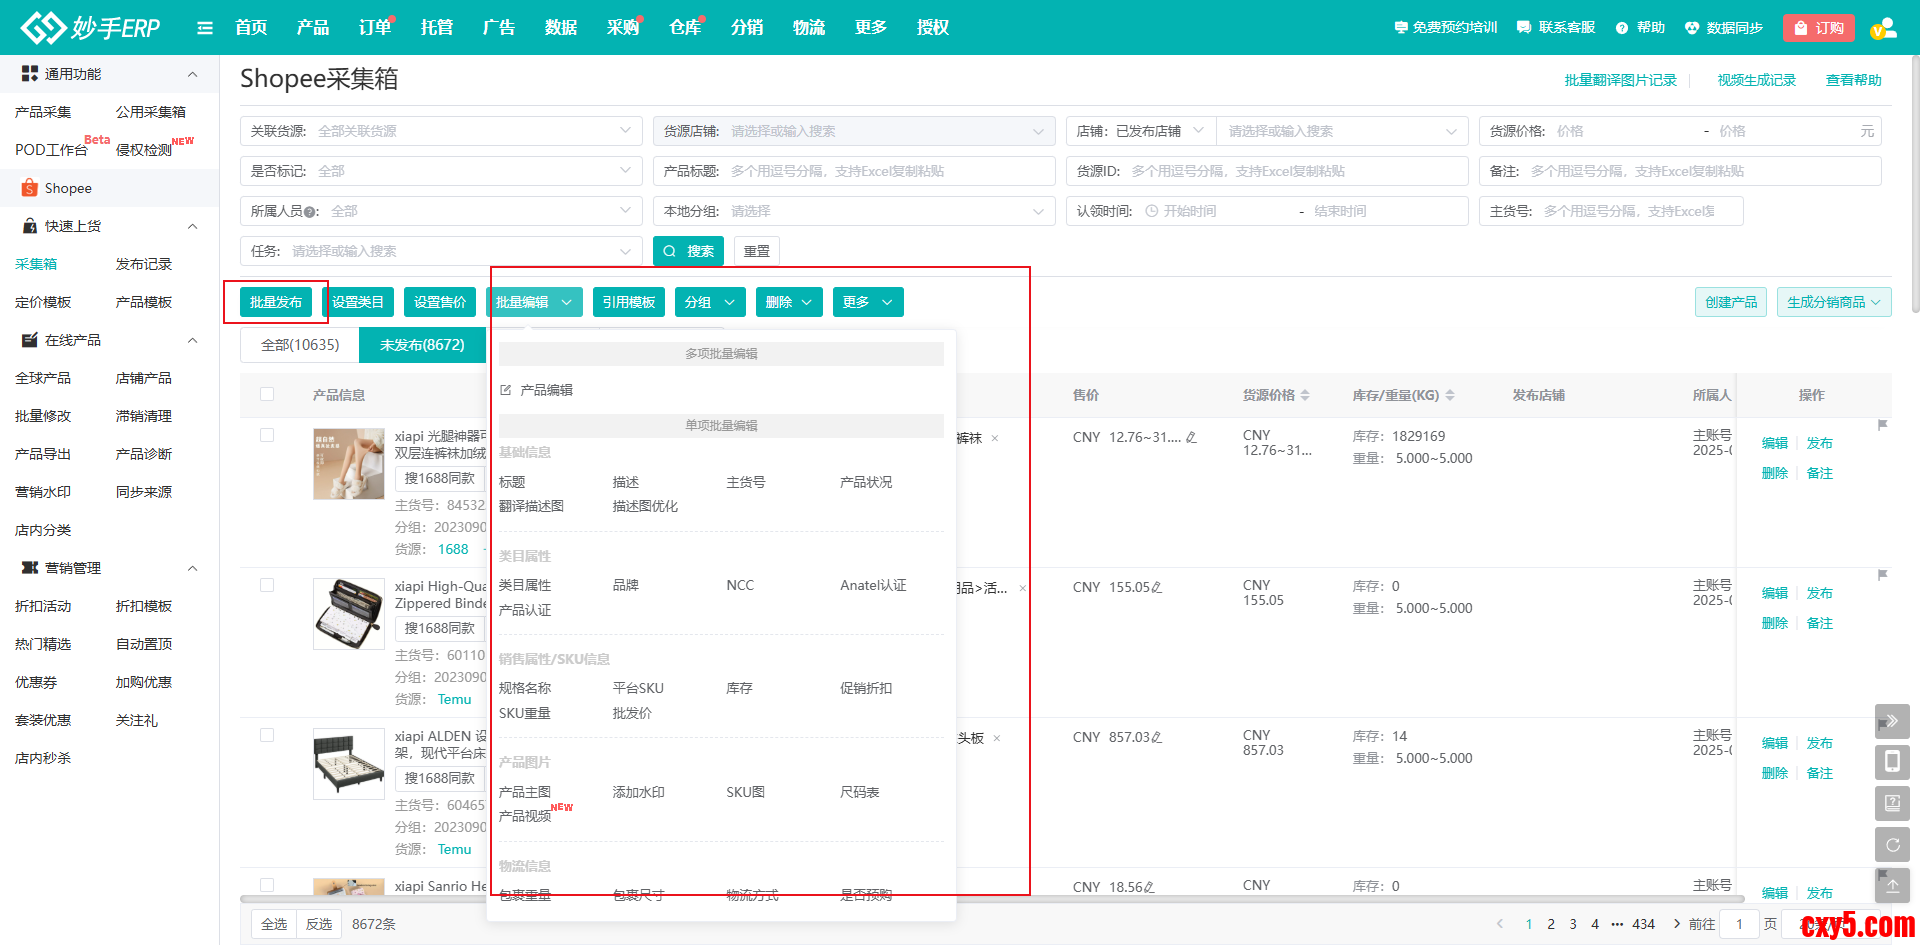
Task: Check the box for the first product row
Action: [x=267, y=435]
